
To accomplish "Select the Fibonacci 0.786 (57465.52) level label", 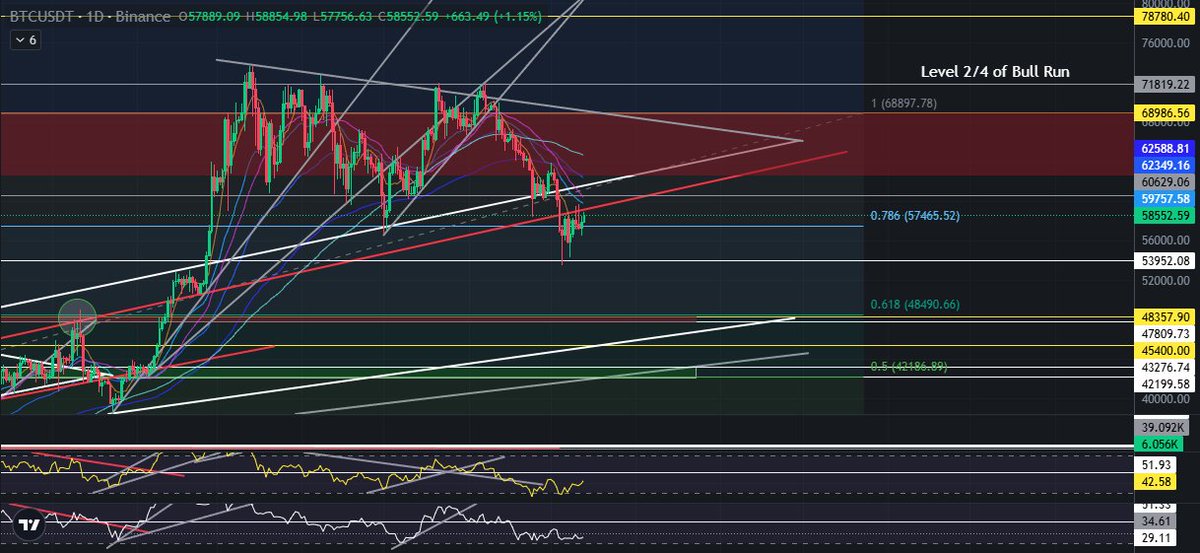I will pyautogui.click(x=917, y=215).
